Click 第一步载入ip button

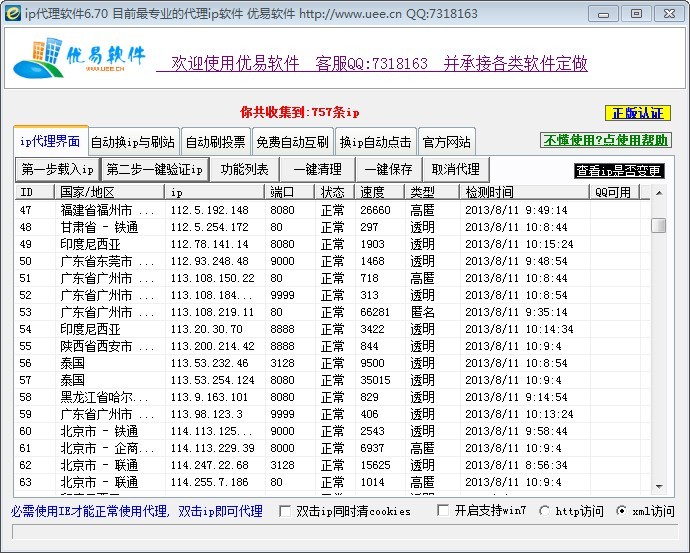(x=57, y=169)
